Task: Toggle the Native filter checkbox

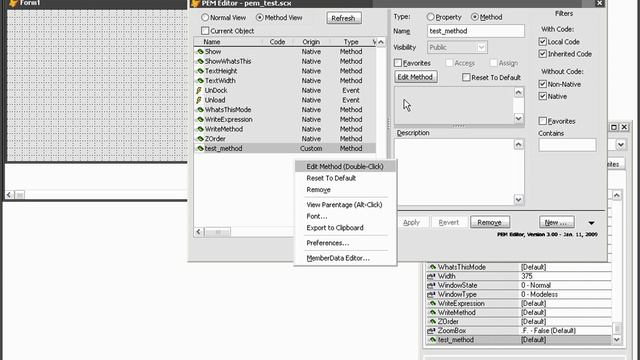Action: [542, 96]
